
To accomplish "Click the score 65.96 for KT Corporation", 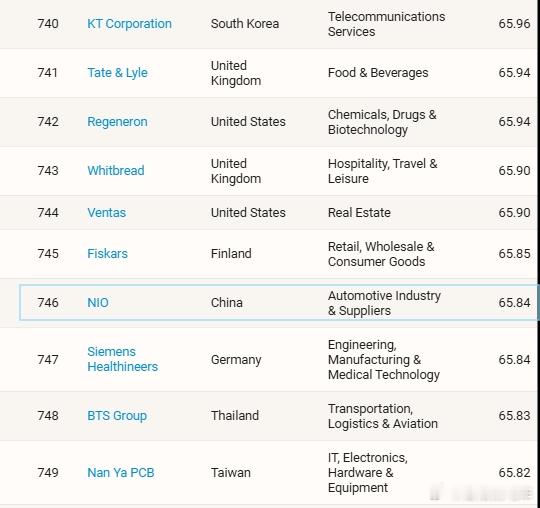I will pos(514,24).
